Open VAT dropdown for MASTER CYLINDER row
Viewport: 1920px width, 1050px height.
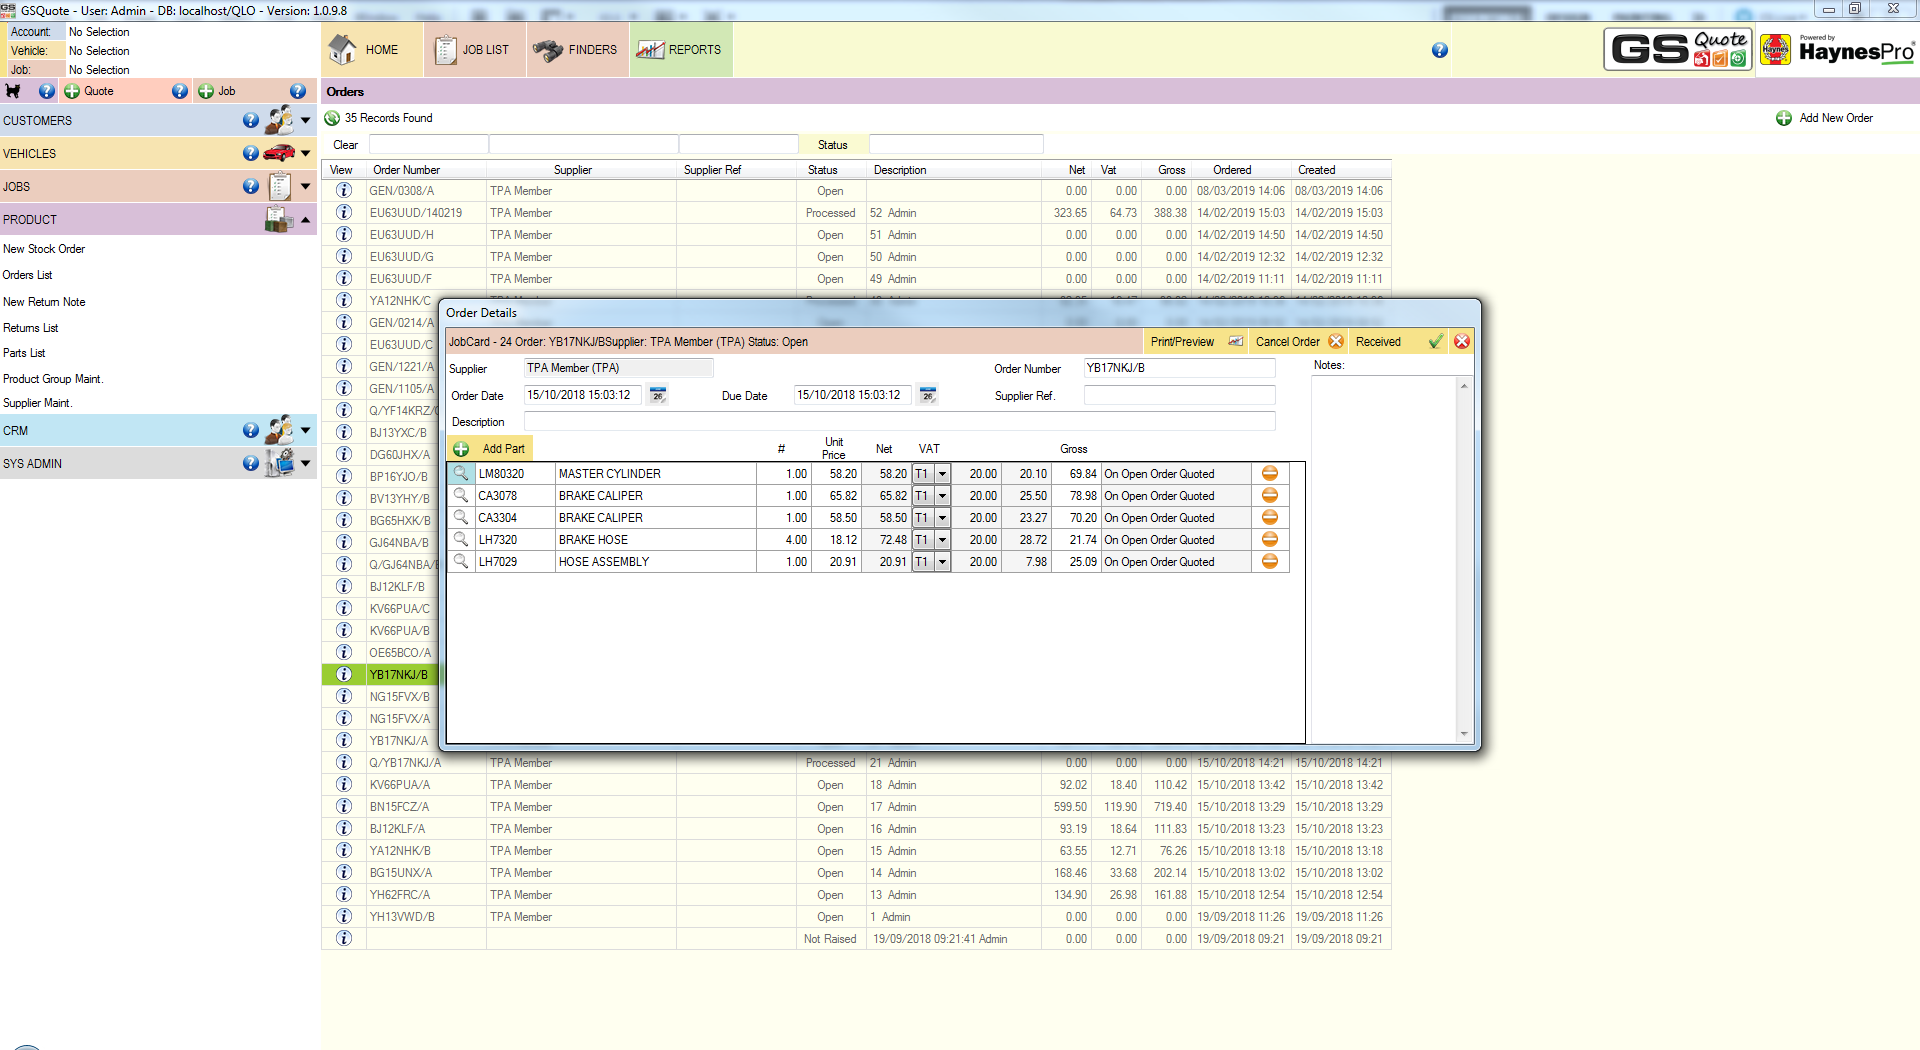942,474
